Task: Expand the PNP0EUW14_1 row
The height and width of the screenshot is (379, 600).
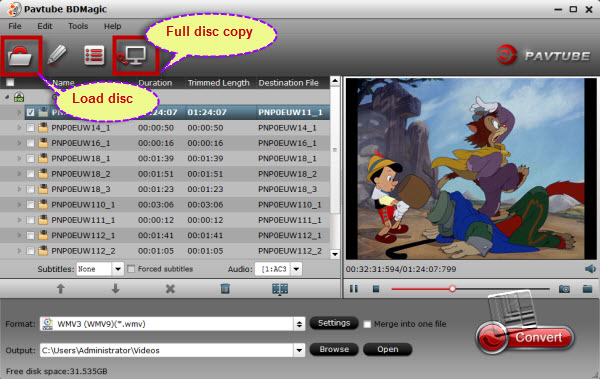Action: 19,127
